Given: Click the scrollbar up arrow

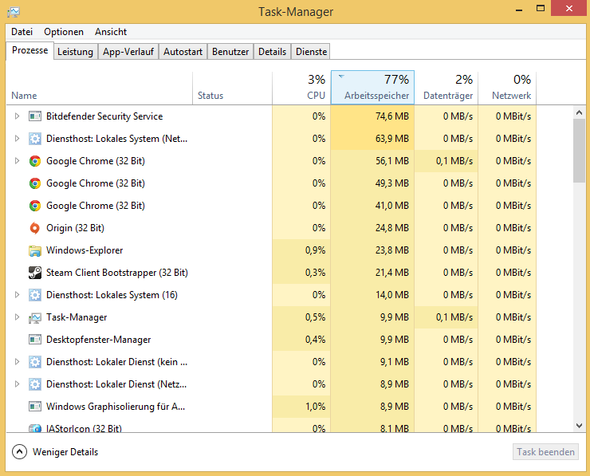Looking at the screenshot, I should (579, 112).
